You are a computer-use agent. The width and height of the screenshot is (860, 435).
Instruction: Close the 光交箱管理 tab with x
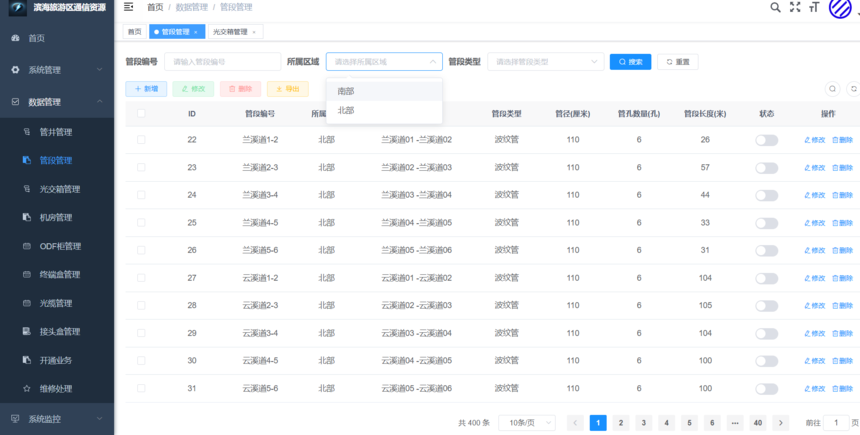click(x=254, y=32)
